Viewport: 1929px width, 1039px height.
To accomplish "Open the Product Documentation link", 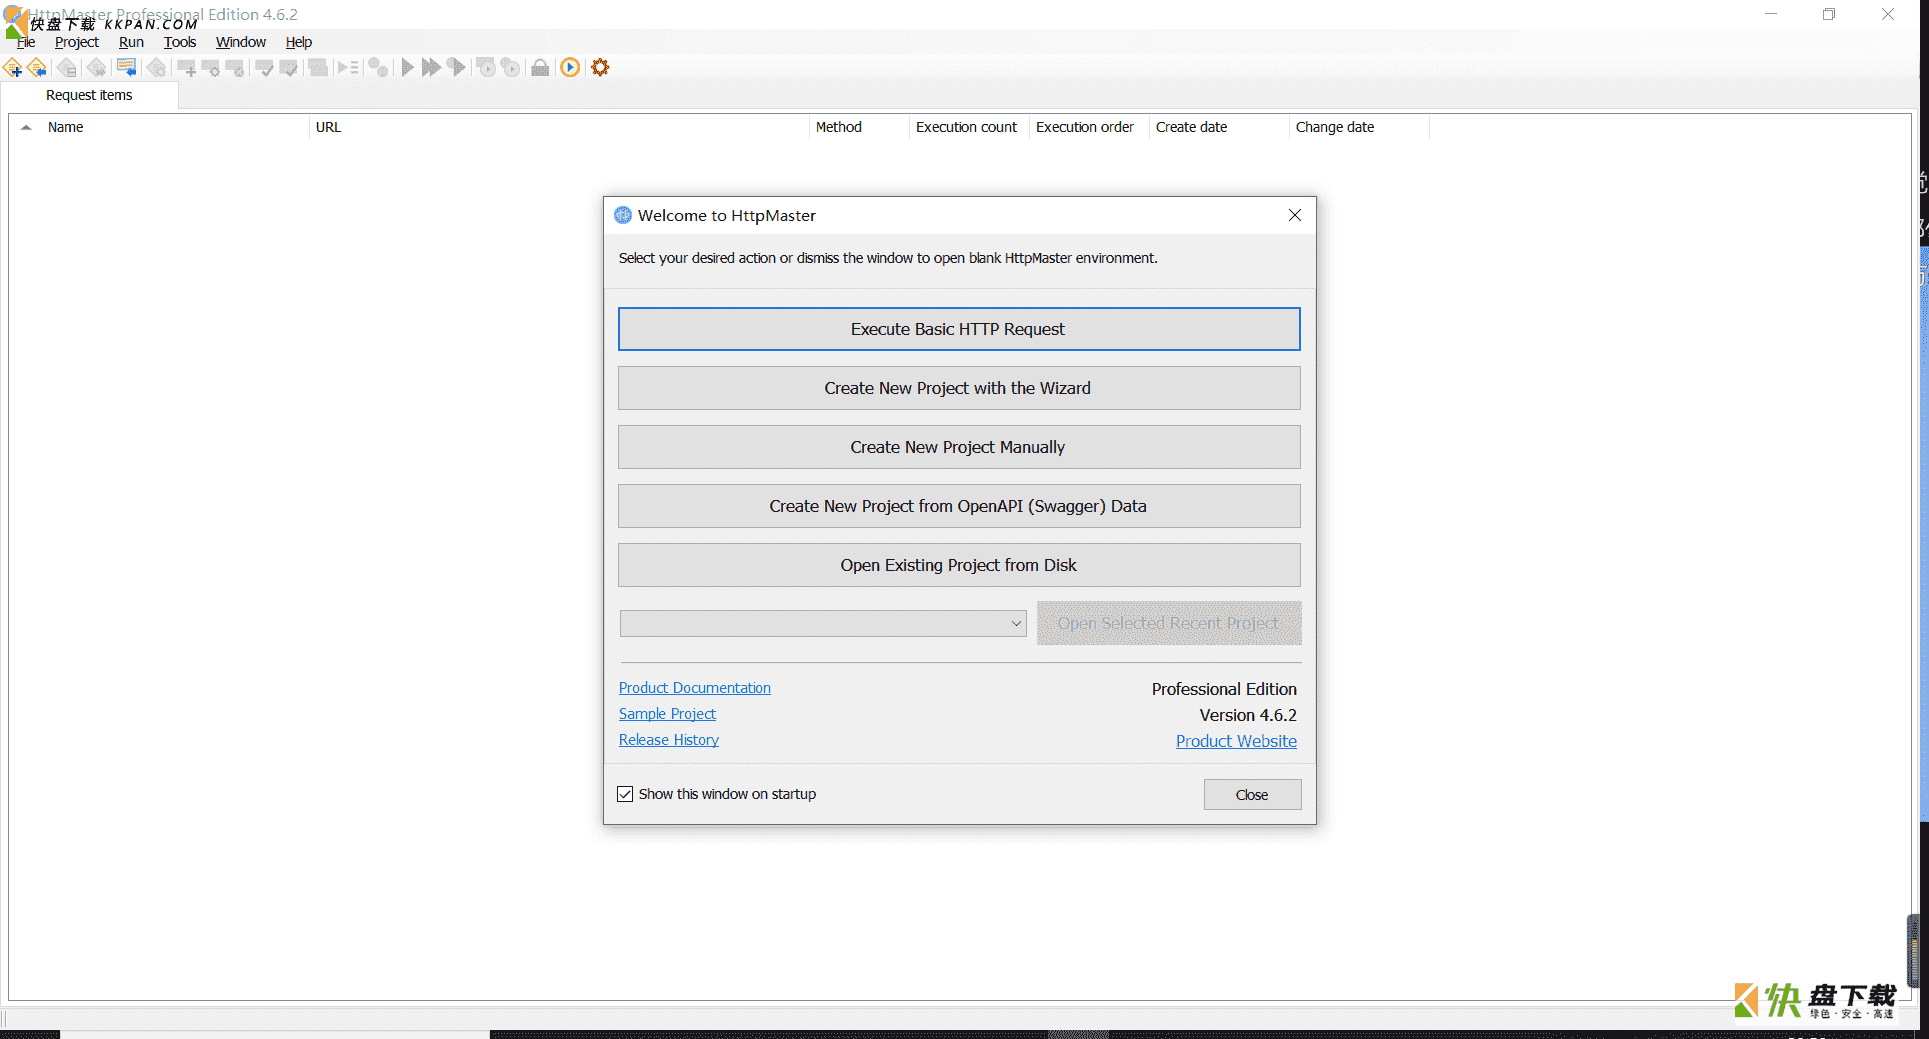I will (x=695, y=688).
